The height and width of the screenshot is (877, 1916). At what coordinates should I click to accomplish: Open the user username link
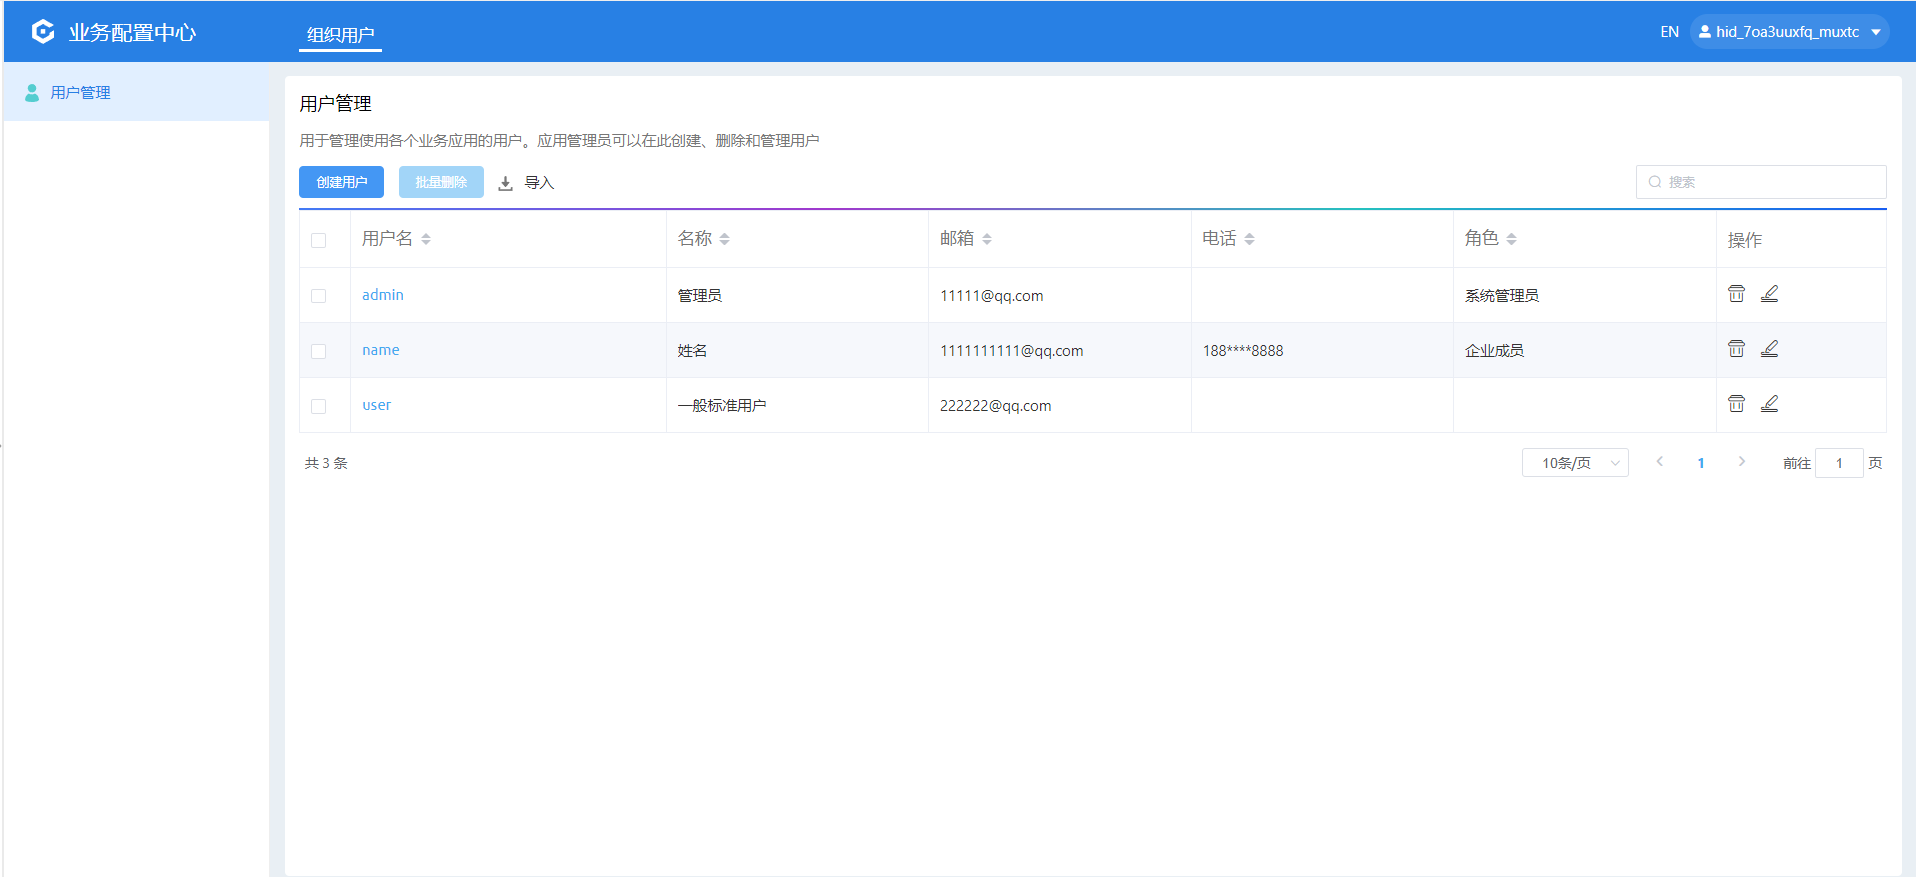(377, 405)
